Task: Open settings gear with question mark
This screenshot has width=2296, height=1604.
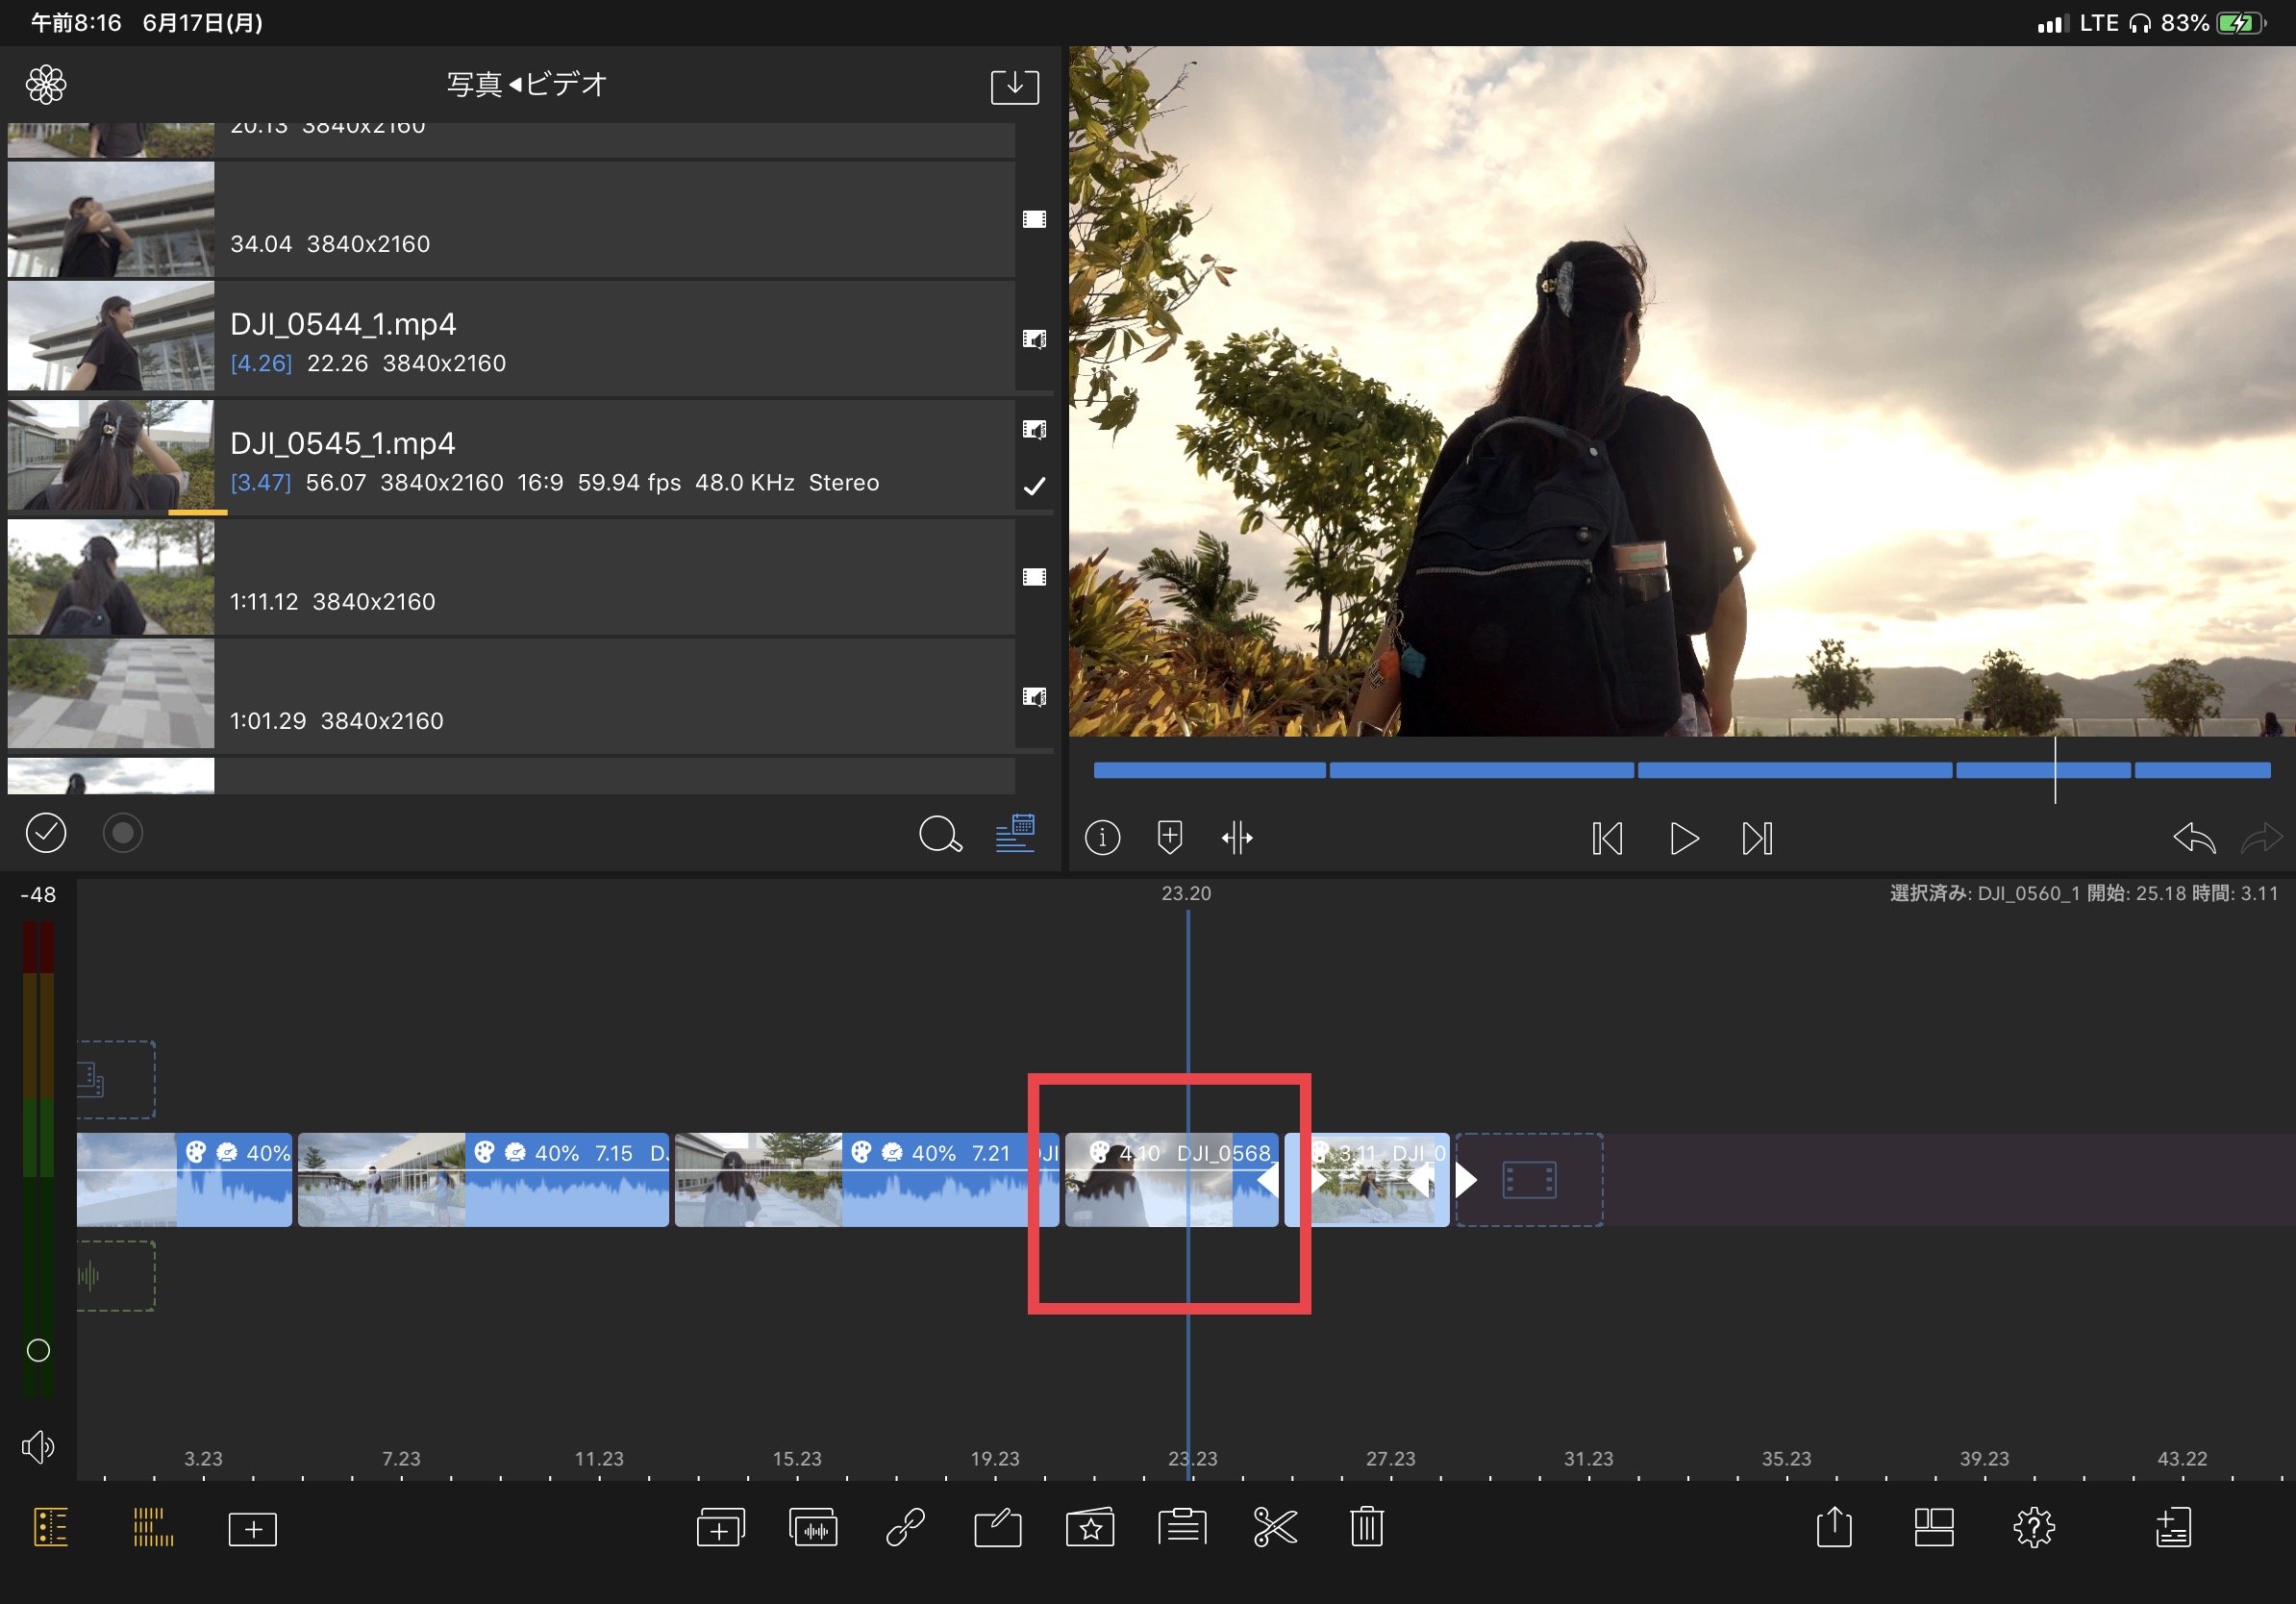Action: coord(2033,1527)
